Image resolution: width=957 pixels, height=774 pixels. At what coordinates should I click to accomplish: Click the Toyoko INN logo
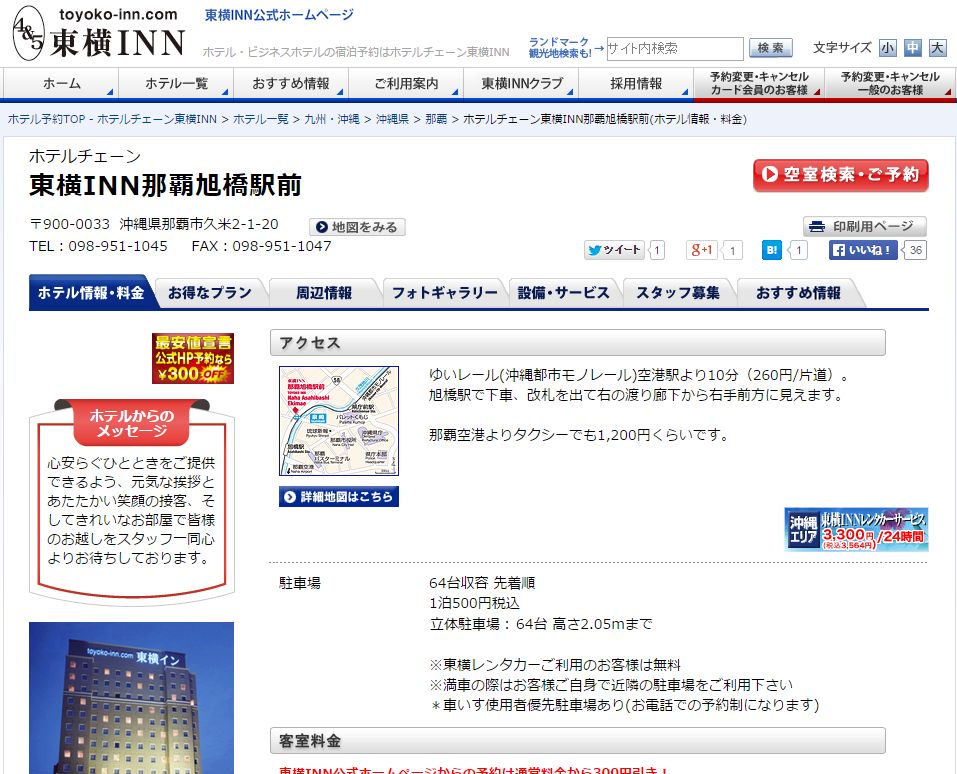click(x=98, y=34)
